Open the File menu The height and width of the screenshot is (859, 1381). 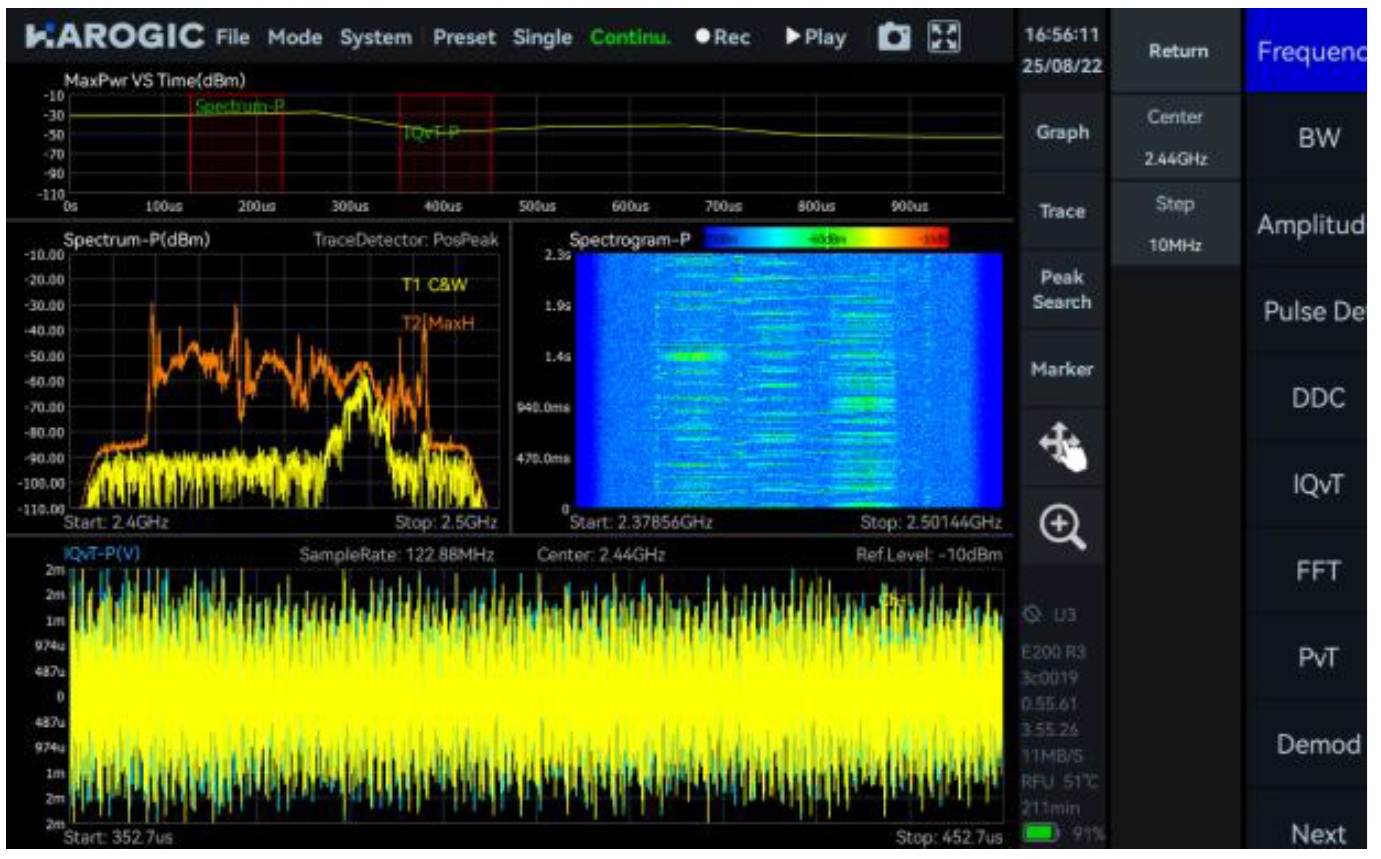point(232,38)
